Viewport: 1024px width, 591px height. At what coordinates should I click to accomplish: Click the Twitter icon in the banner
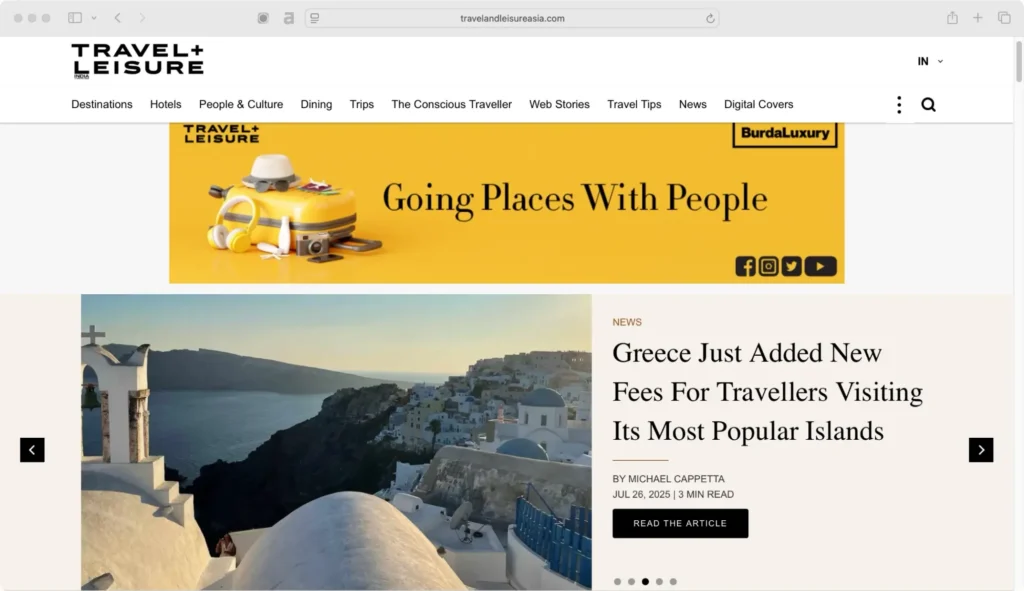point(792,266)
